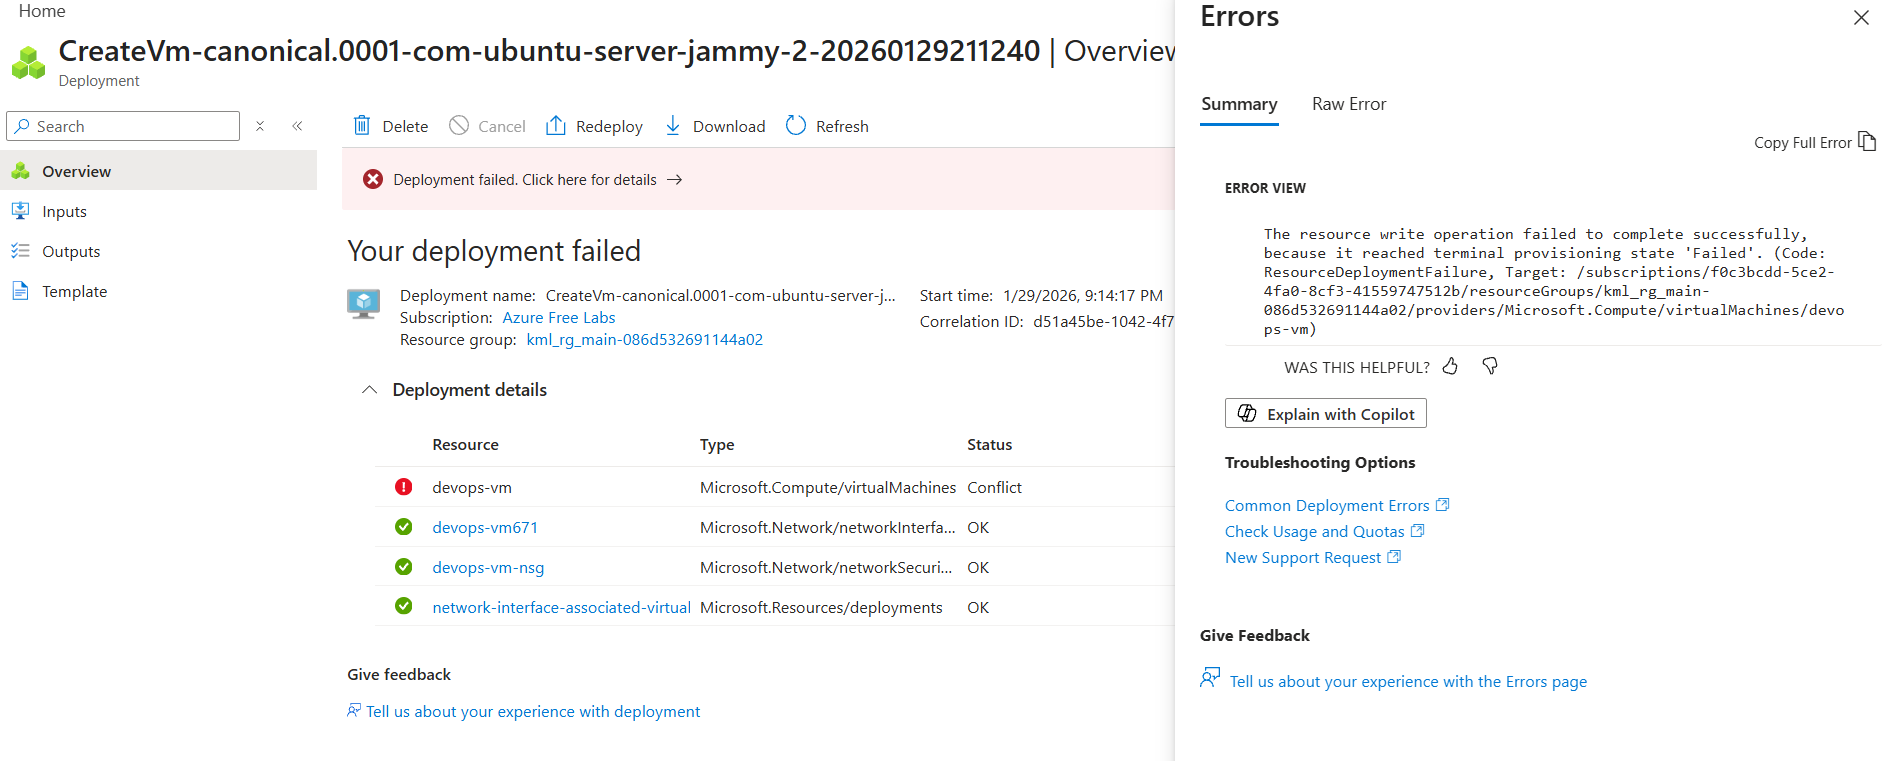The height and width of the screenshot is (761, 1883).
Task: Switch to the Raw Error tab
Action: (1349, 104)
